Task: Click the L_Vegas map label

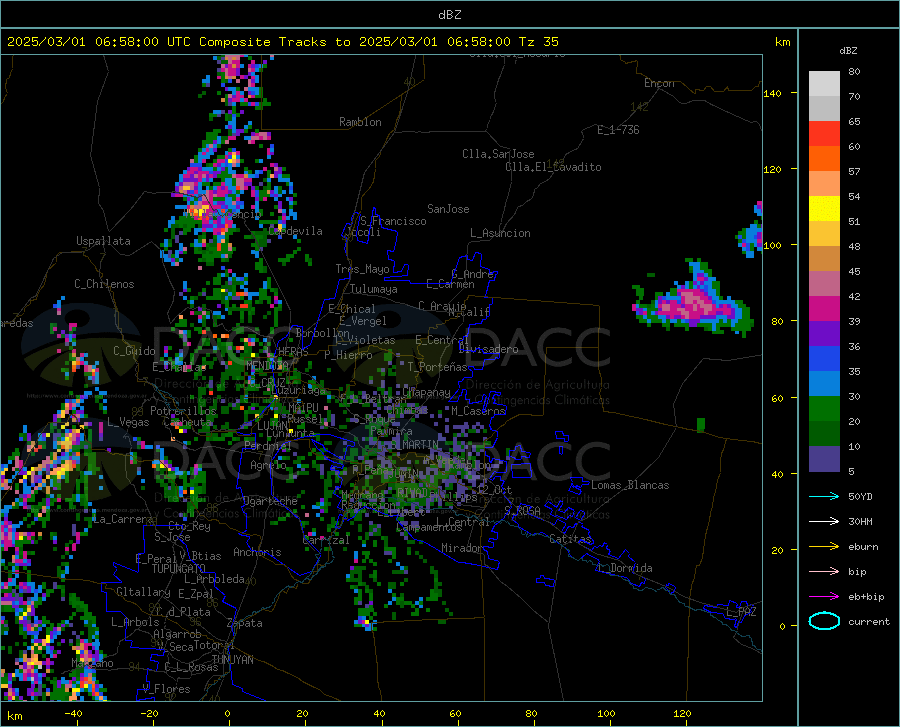Action: click(x=128, y=422)
